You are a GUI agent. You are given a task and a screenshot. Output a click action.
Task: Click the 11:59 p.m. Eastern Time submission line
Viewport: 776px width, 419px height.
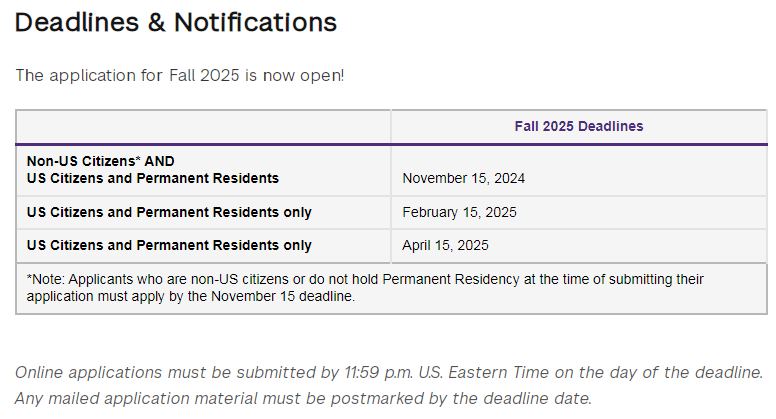389,372
